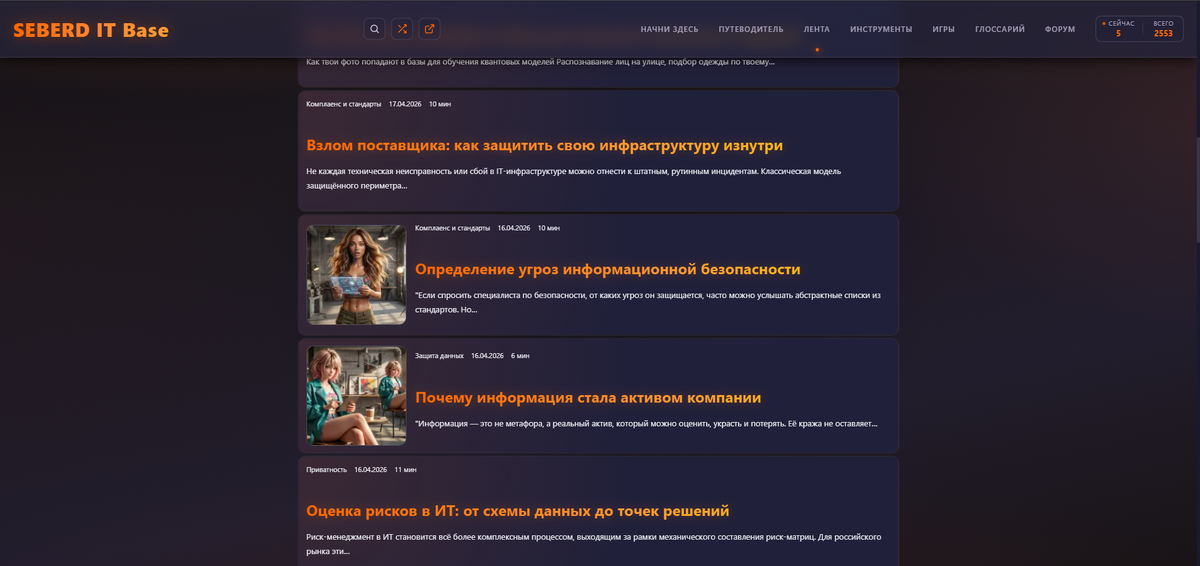
Task: Click the shuffle random article icon
Action: (x=402, y=29)
